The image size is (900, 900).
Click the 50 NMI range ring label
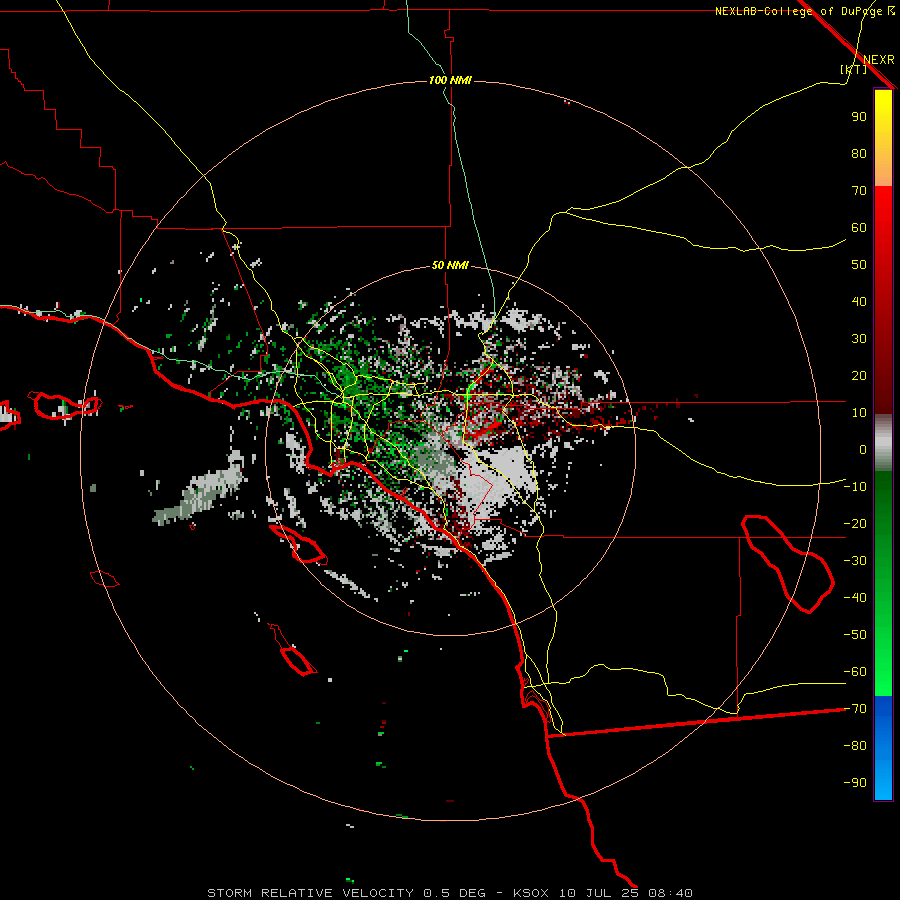click(450, 265)
